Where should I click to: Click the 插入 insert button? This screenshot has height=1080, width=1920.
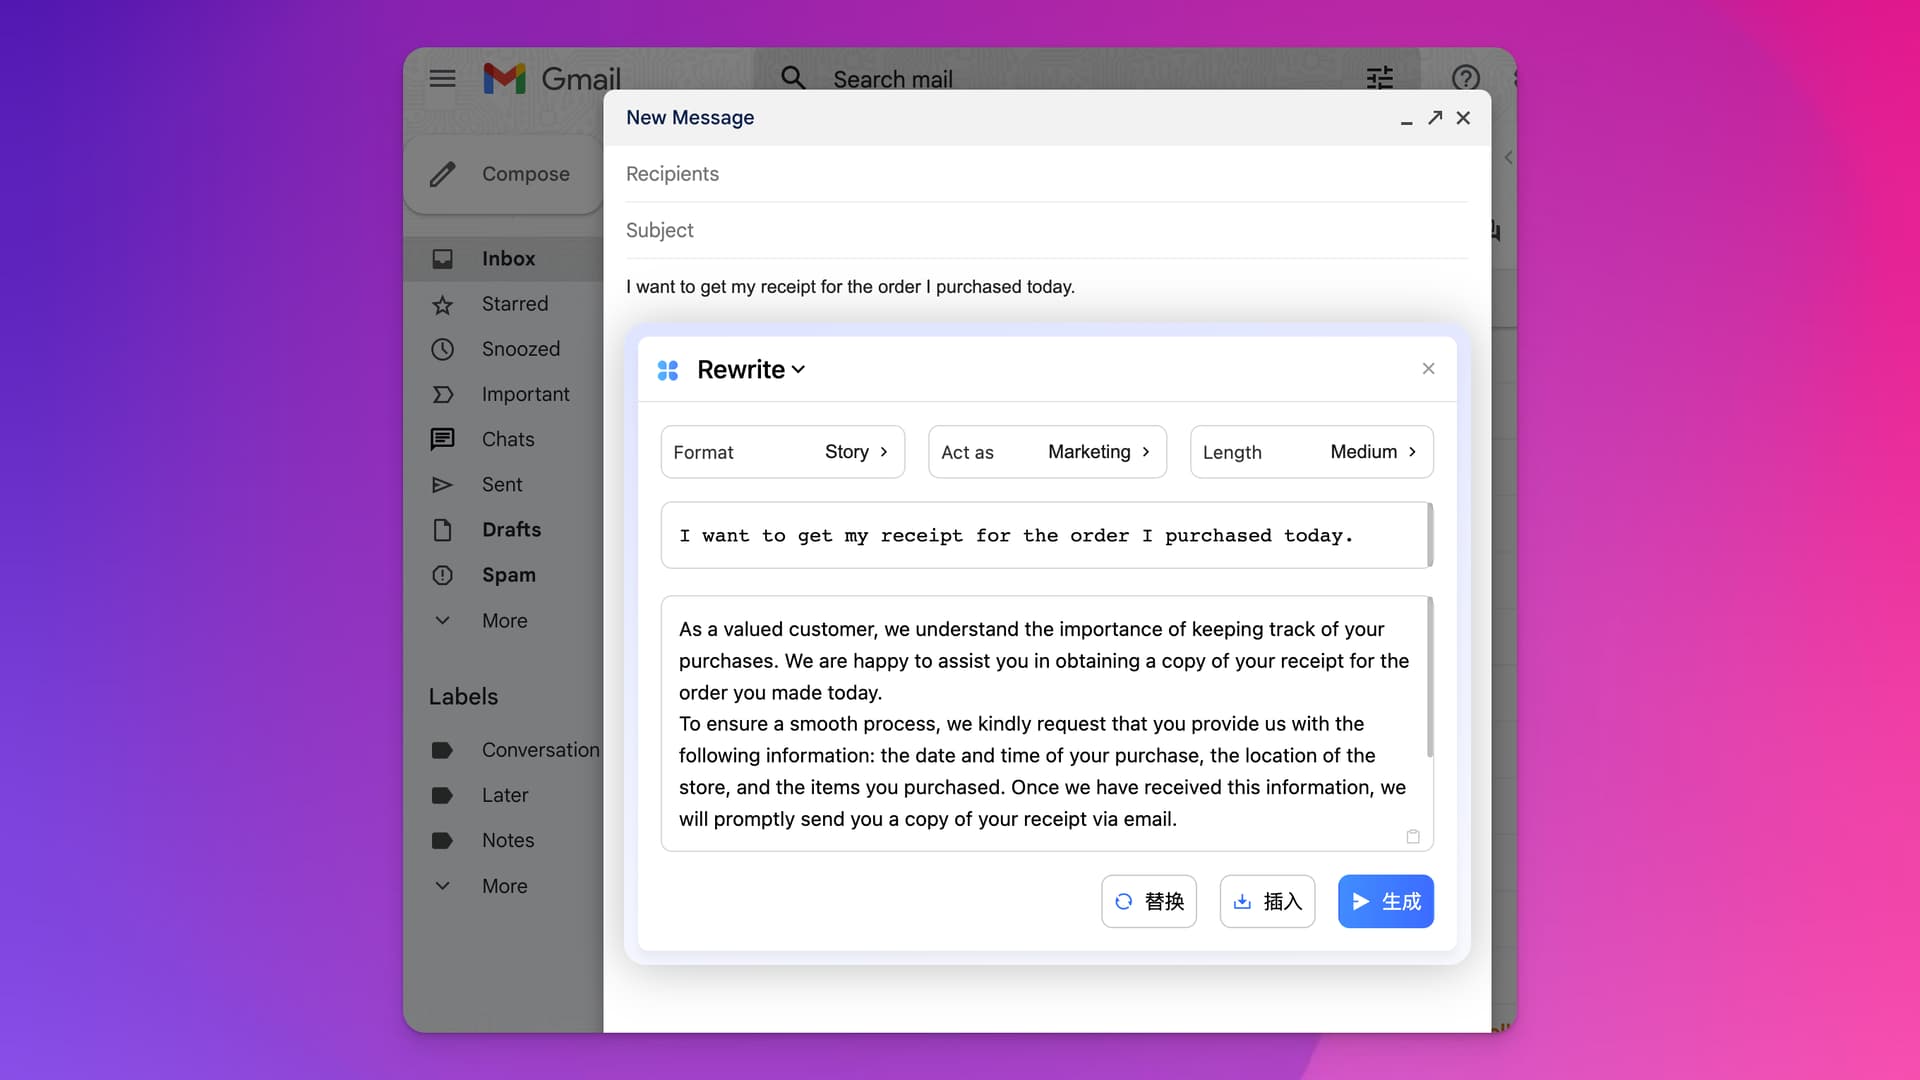point(1266,902)
